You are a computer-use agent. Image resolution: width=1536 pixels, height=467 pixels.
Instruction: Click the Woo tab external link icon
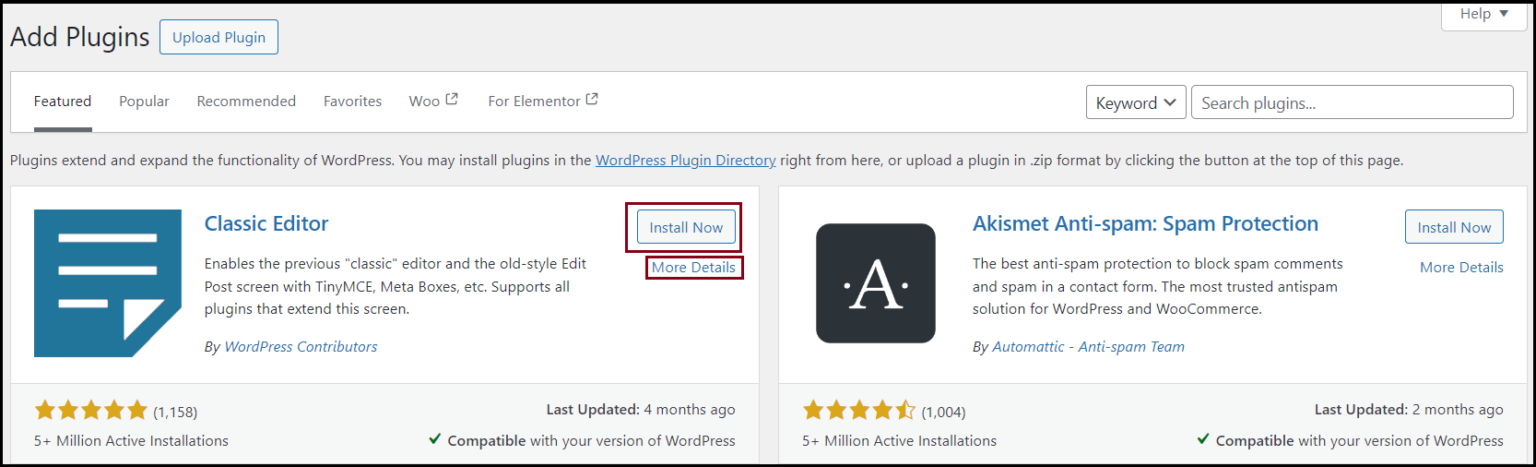pyautogui.click(x=452, y=99)
